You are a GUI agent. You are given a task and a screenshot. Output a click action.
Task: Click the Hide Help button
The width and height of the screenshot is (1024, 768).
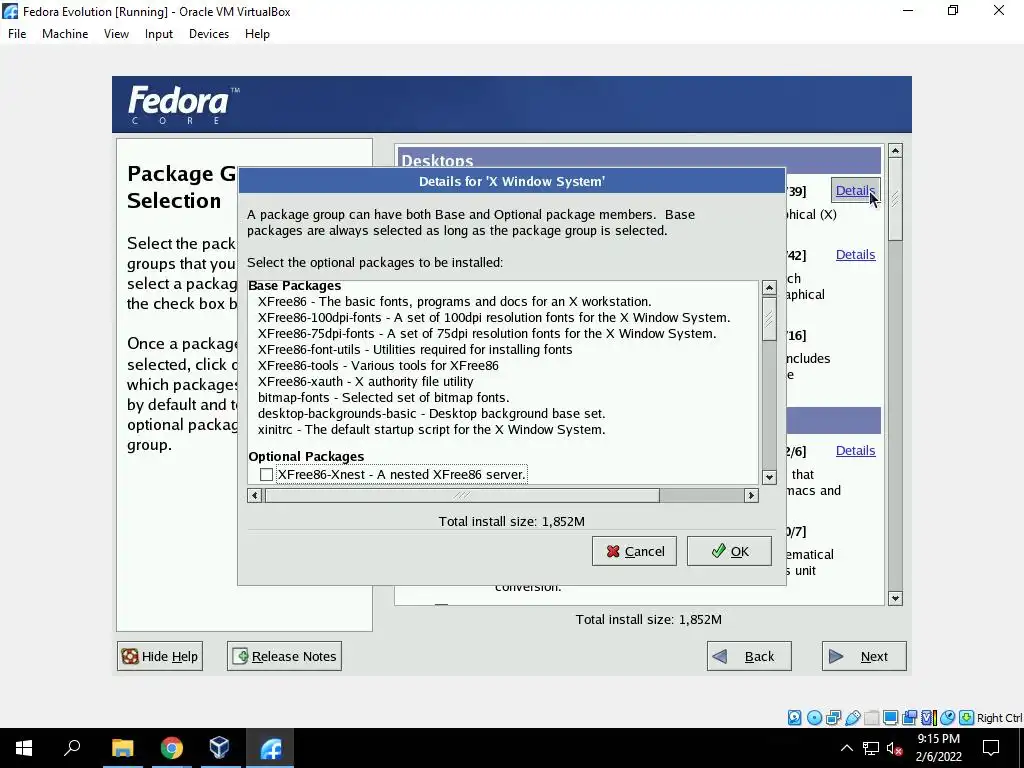[160, 656]
